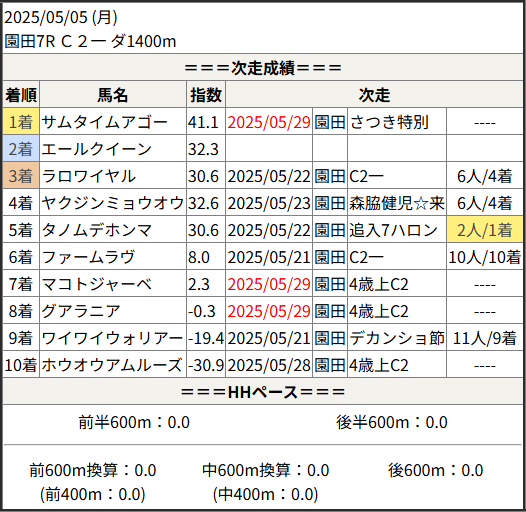Click the 2025/05/28 date for ホウオウアムルーズ
Viewport: 526px width, 512px height.
[x=269, y=365]
